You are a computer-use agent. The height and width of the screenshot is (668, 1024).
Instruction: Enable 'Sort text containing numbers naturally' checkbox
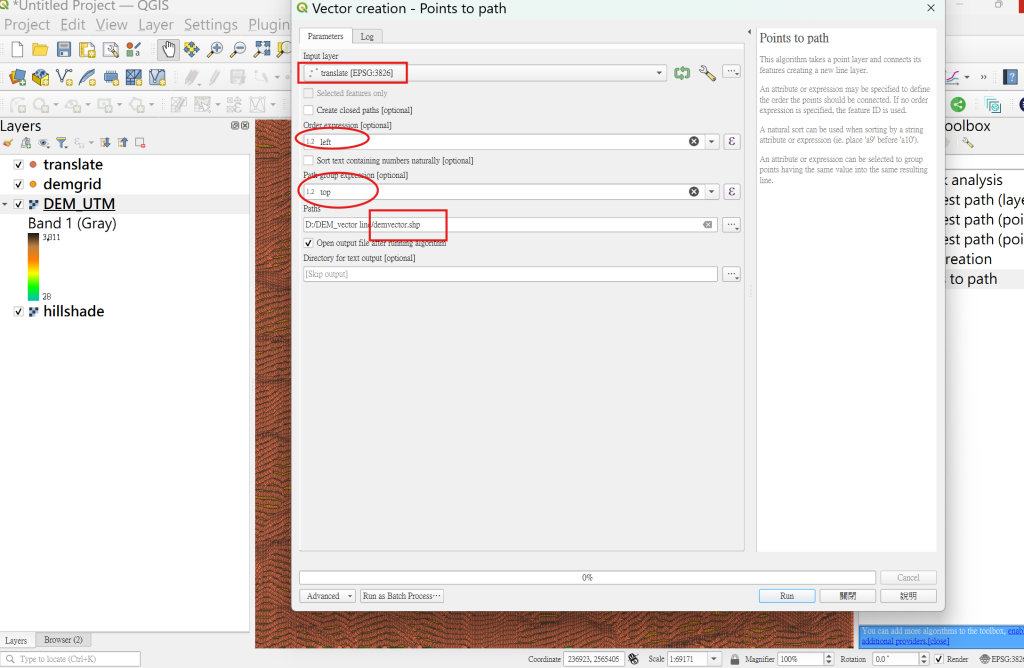point(308,160)
